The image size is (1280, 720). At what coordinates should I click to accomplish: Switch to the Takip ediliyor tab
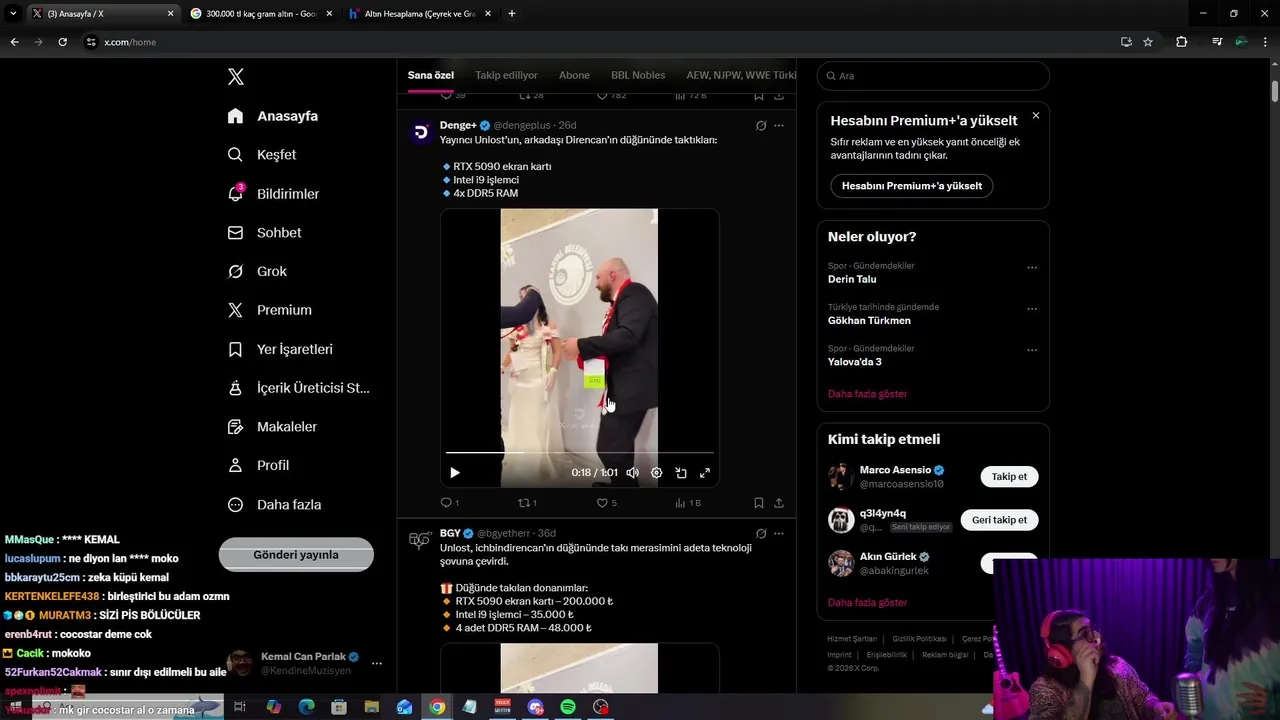(506, 75)
